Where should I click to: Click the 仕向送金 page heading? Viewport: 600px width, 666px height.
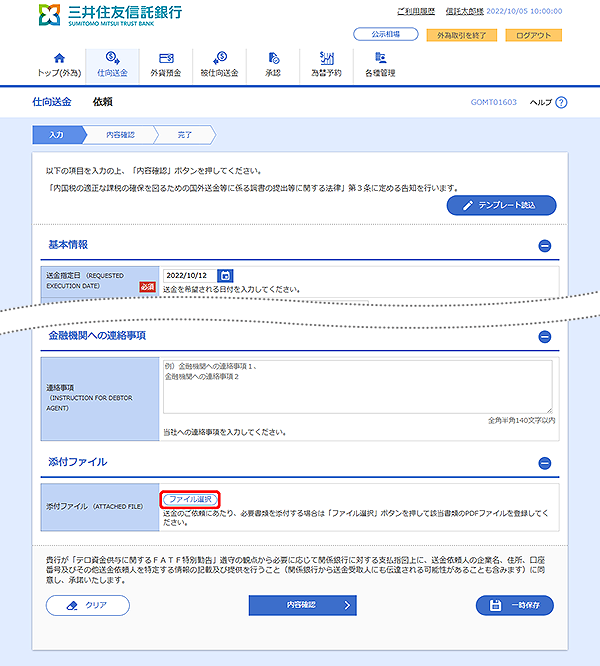pos(52,102)
